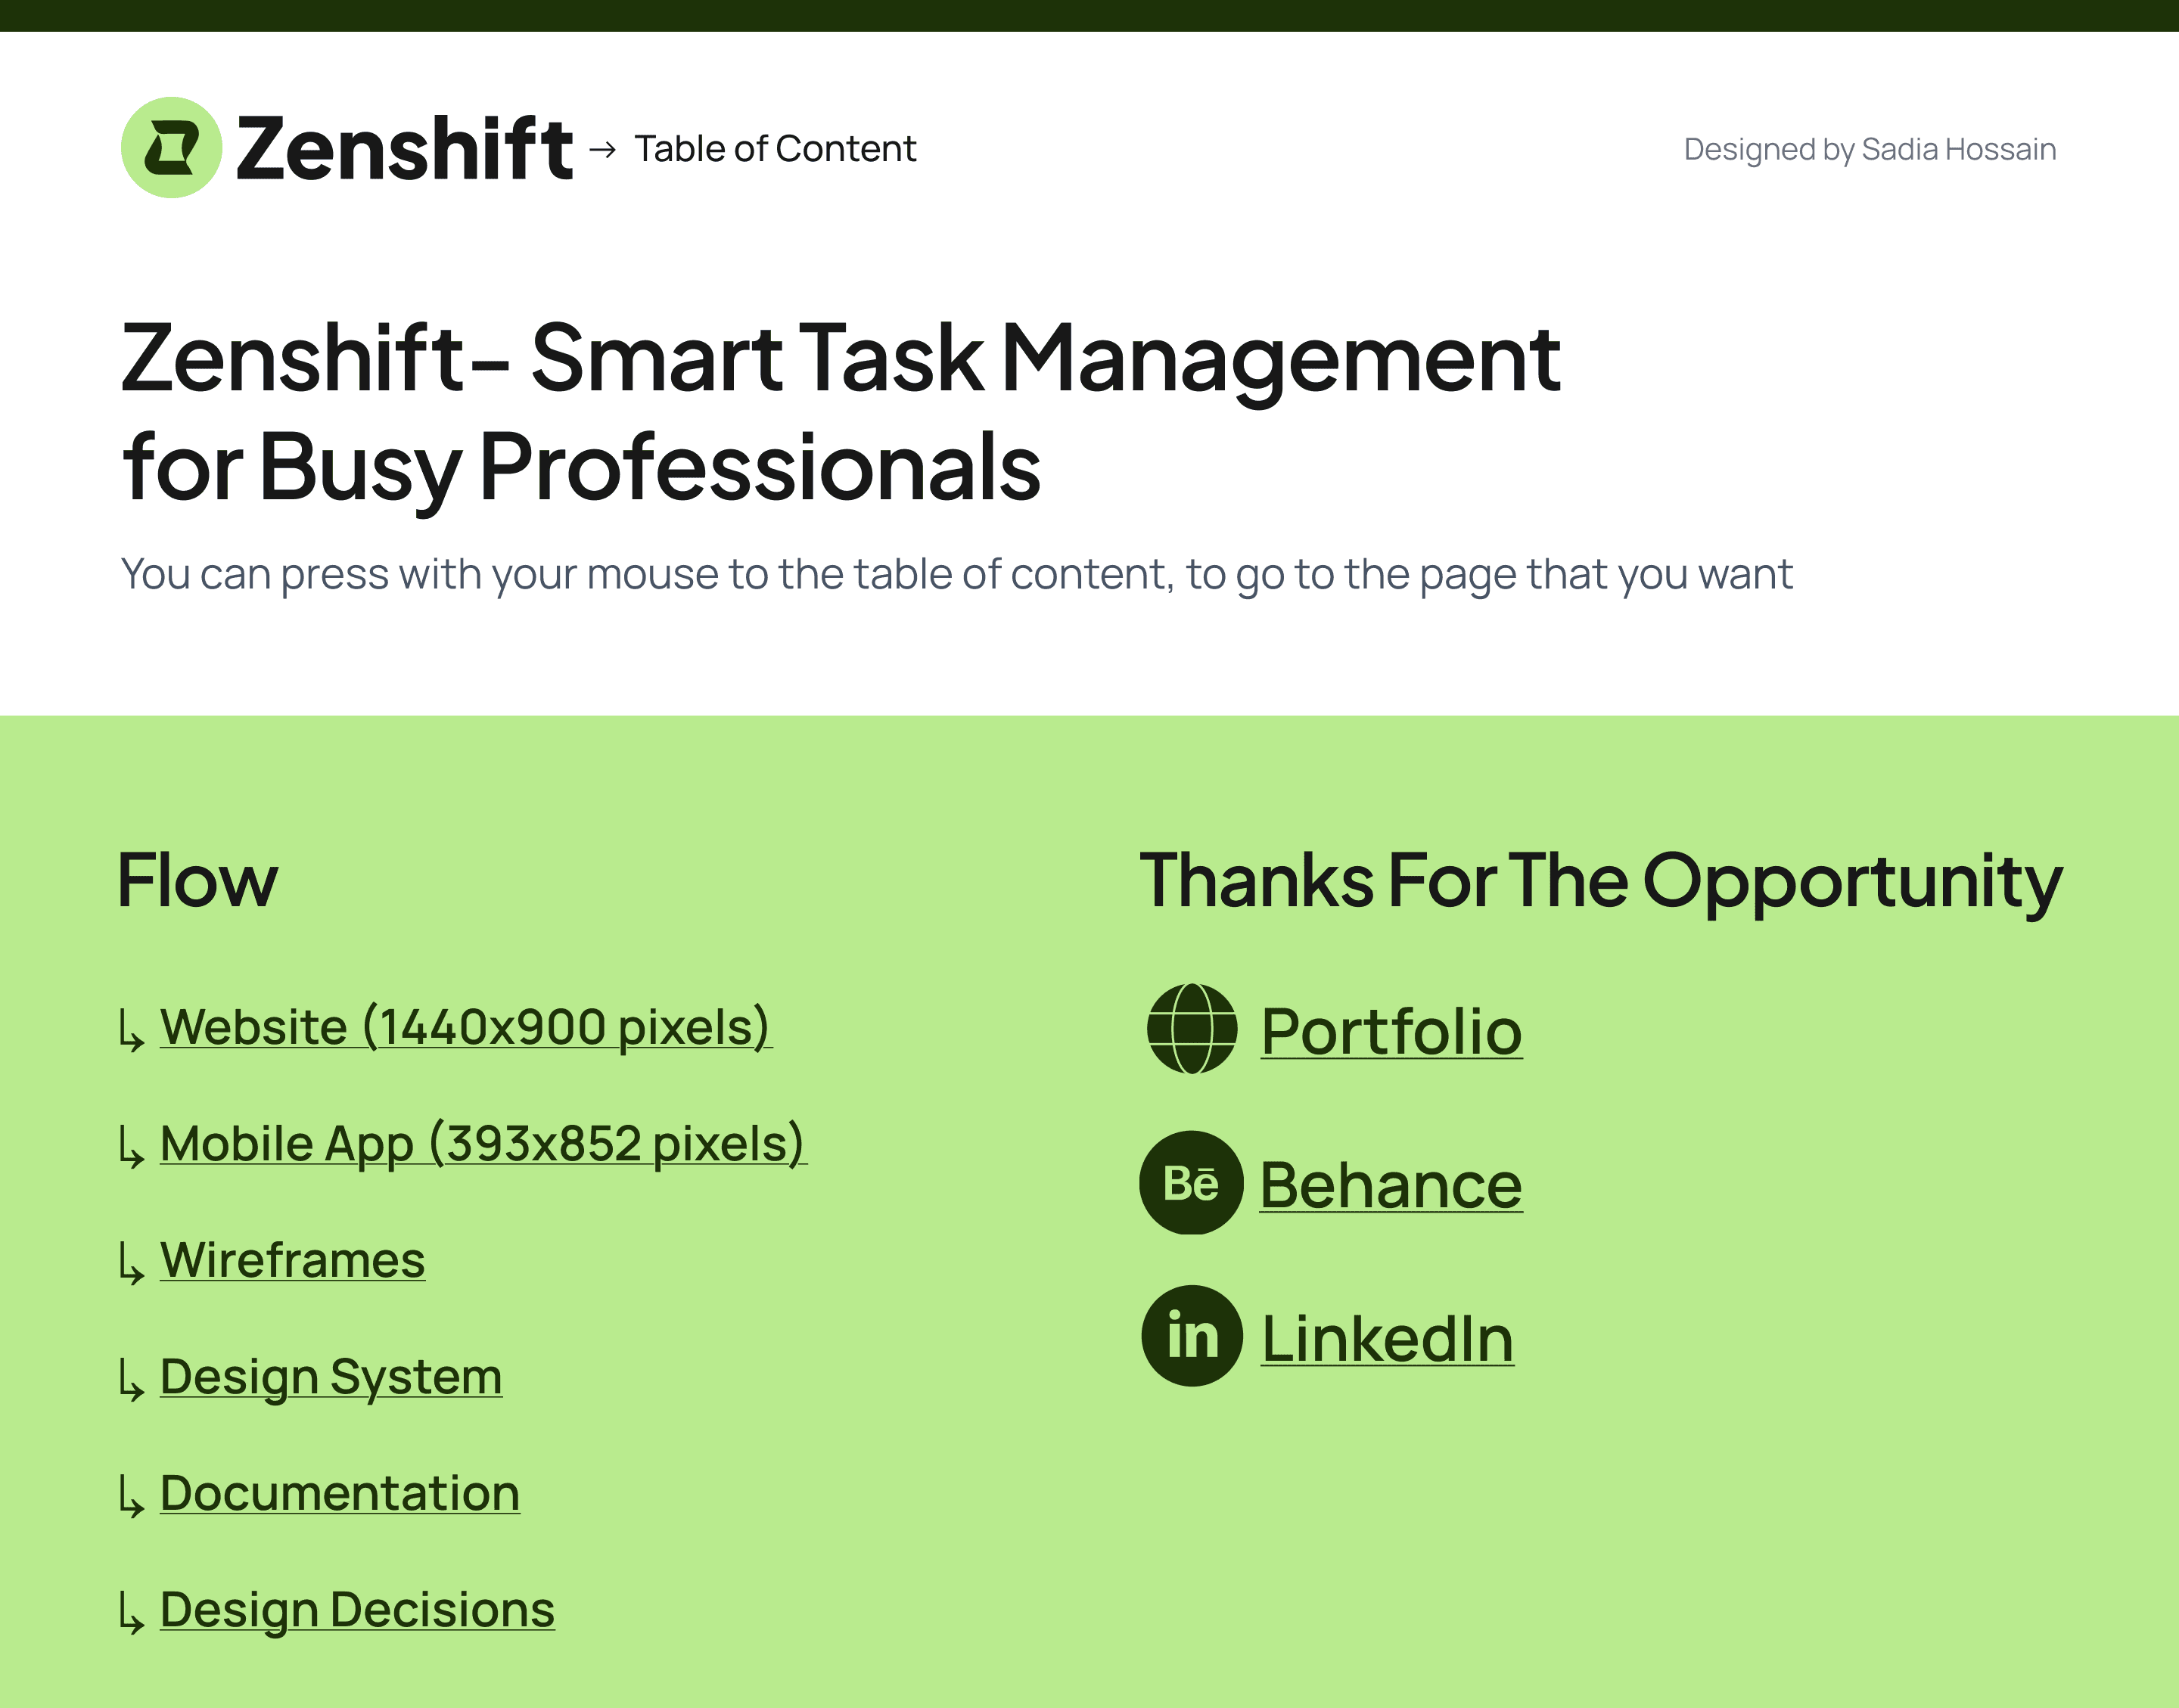Click the arrow icon before Mobile App link

pyautogui.click(x=132, y=1147)
